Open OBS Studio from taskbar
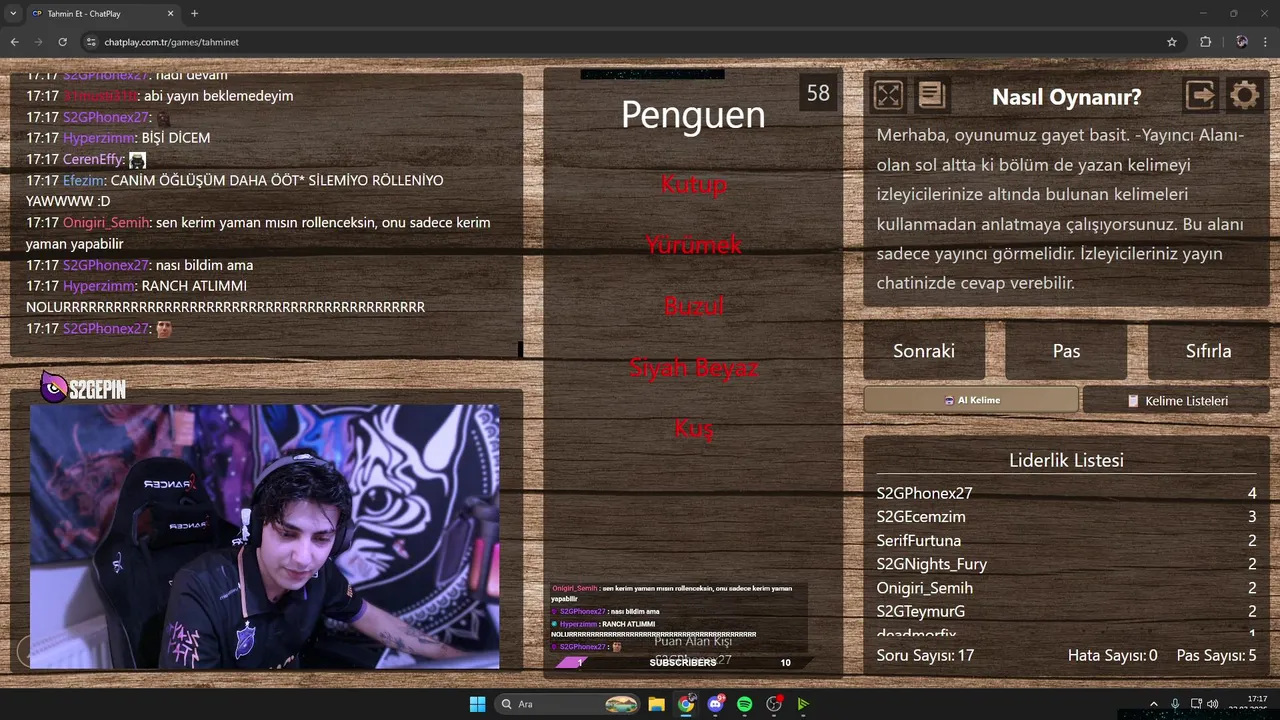Image resolution: width=1280 pixels, height=720 pixels. click(x=774, y=704)
